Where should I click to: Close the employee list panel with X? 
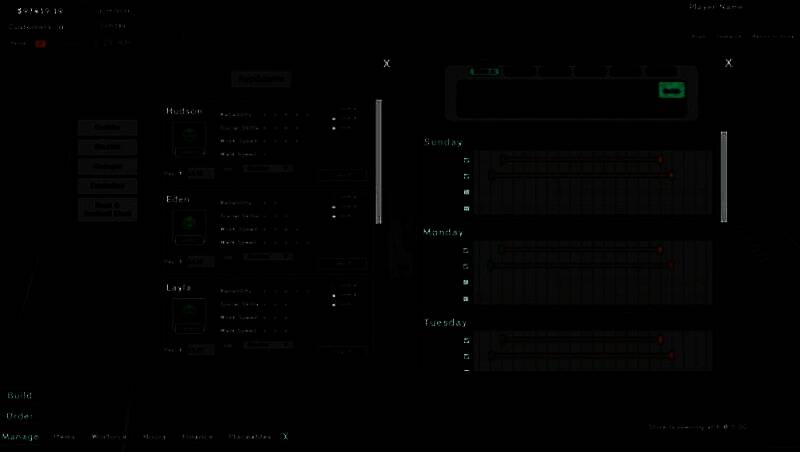387,63
